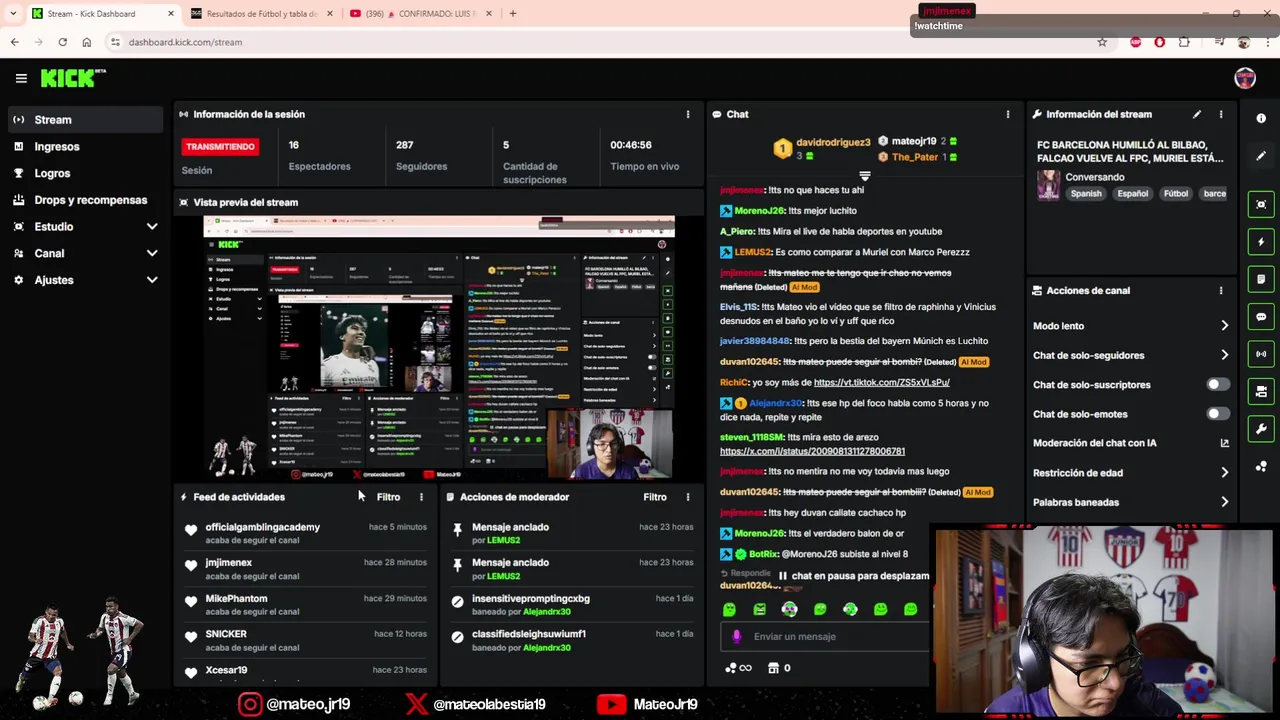Toggle the wrench panel icon in sidebar

click(1261, 429)
